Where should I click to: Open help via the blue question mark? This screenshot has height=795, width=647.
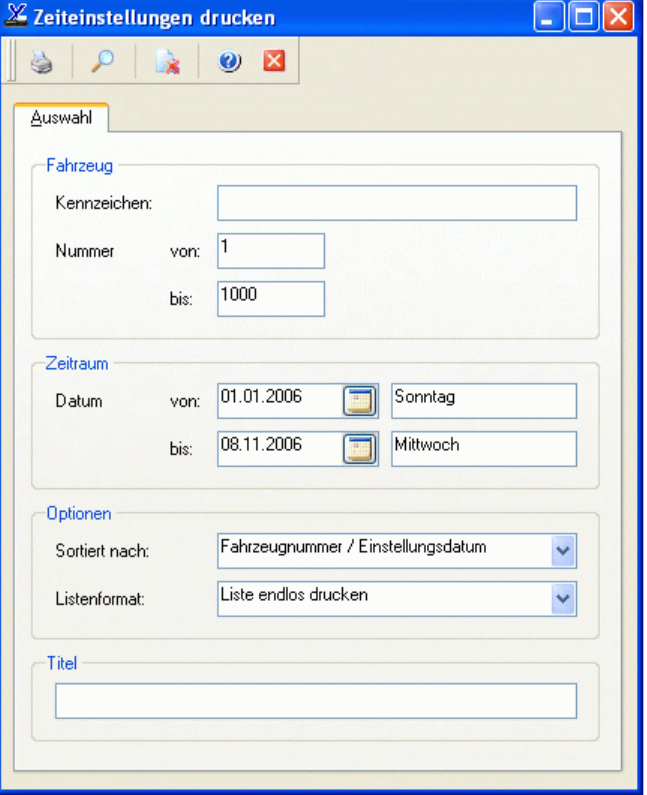coord(229,63)
